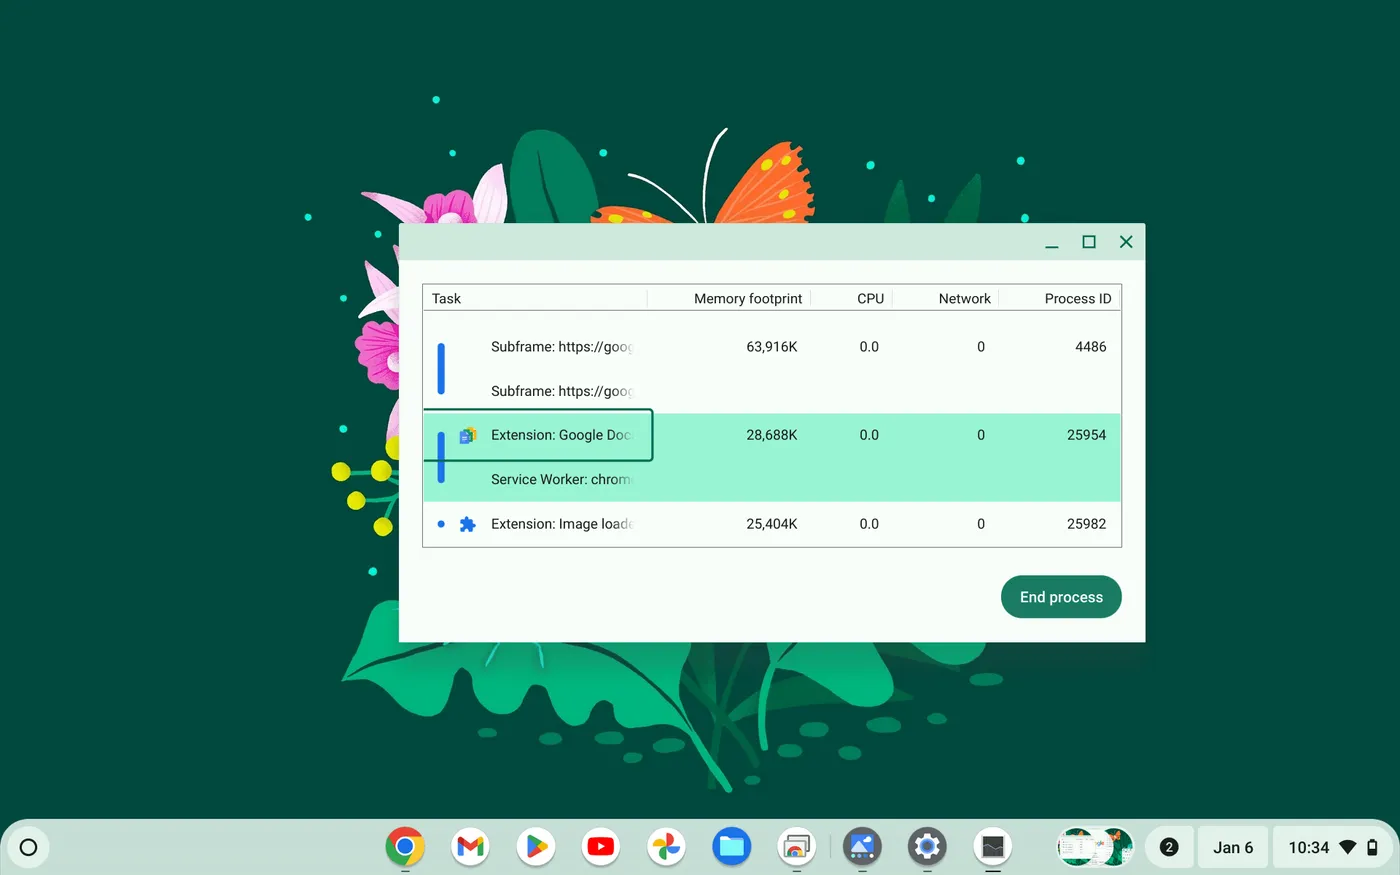Viewport: 1400px width, 875px height.
Task: Open Google Chrome from the shelf
Action: tap(405, 847)
